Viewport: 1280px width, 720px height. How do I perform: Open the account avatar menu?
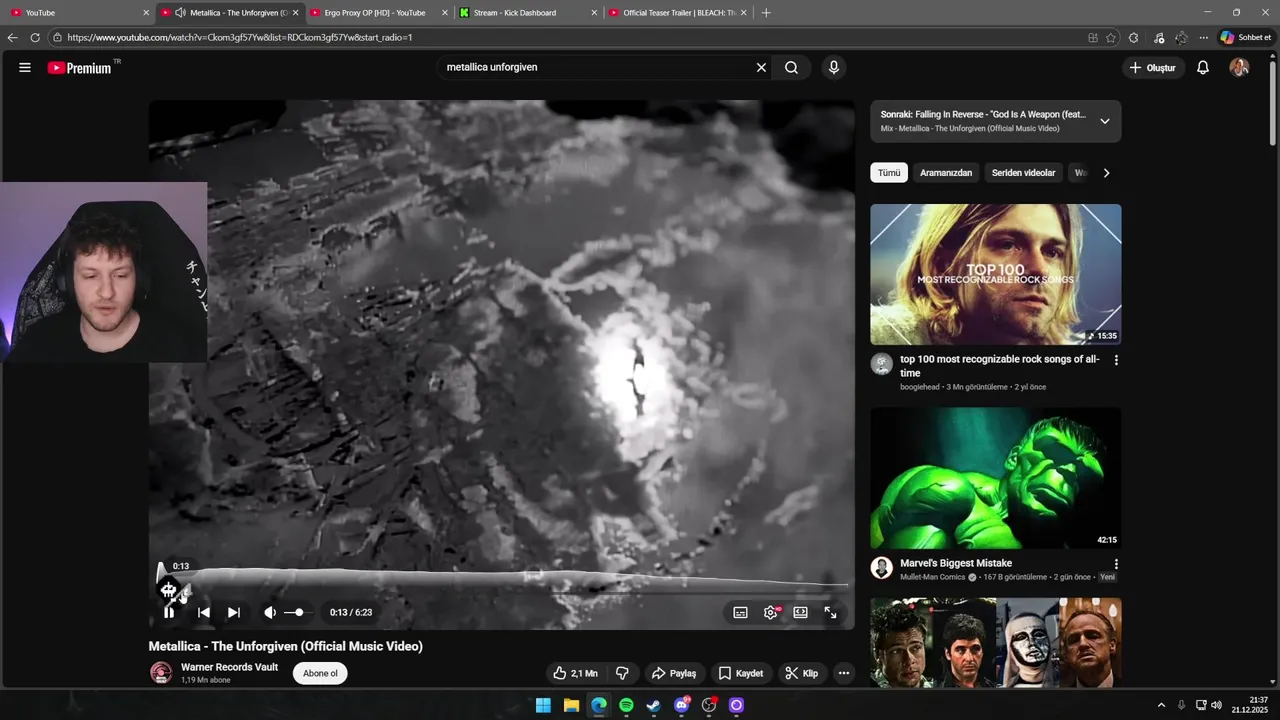tap(1239, 68)
